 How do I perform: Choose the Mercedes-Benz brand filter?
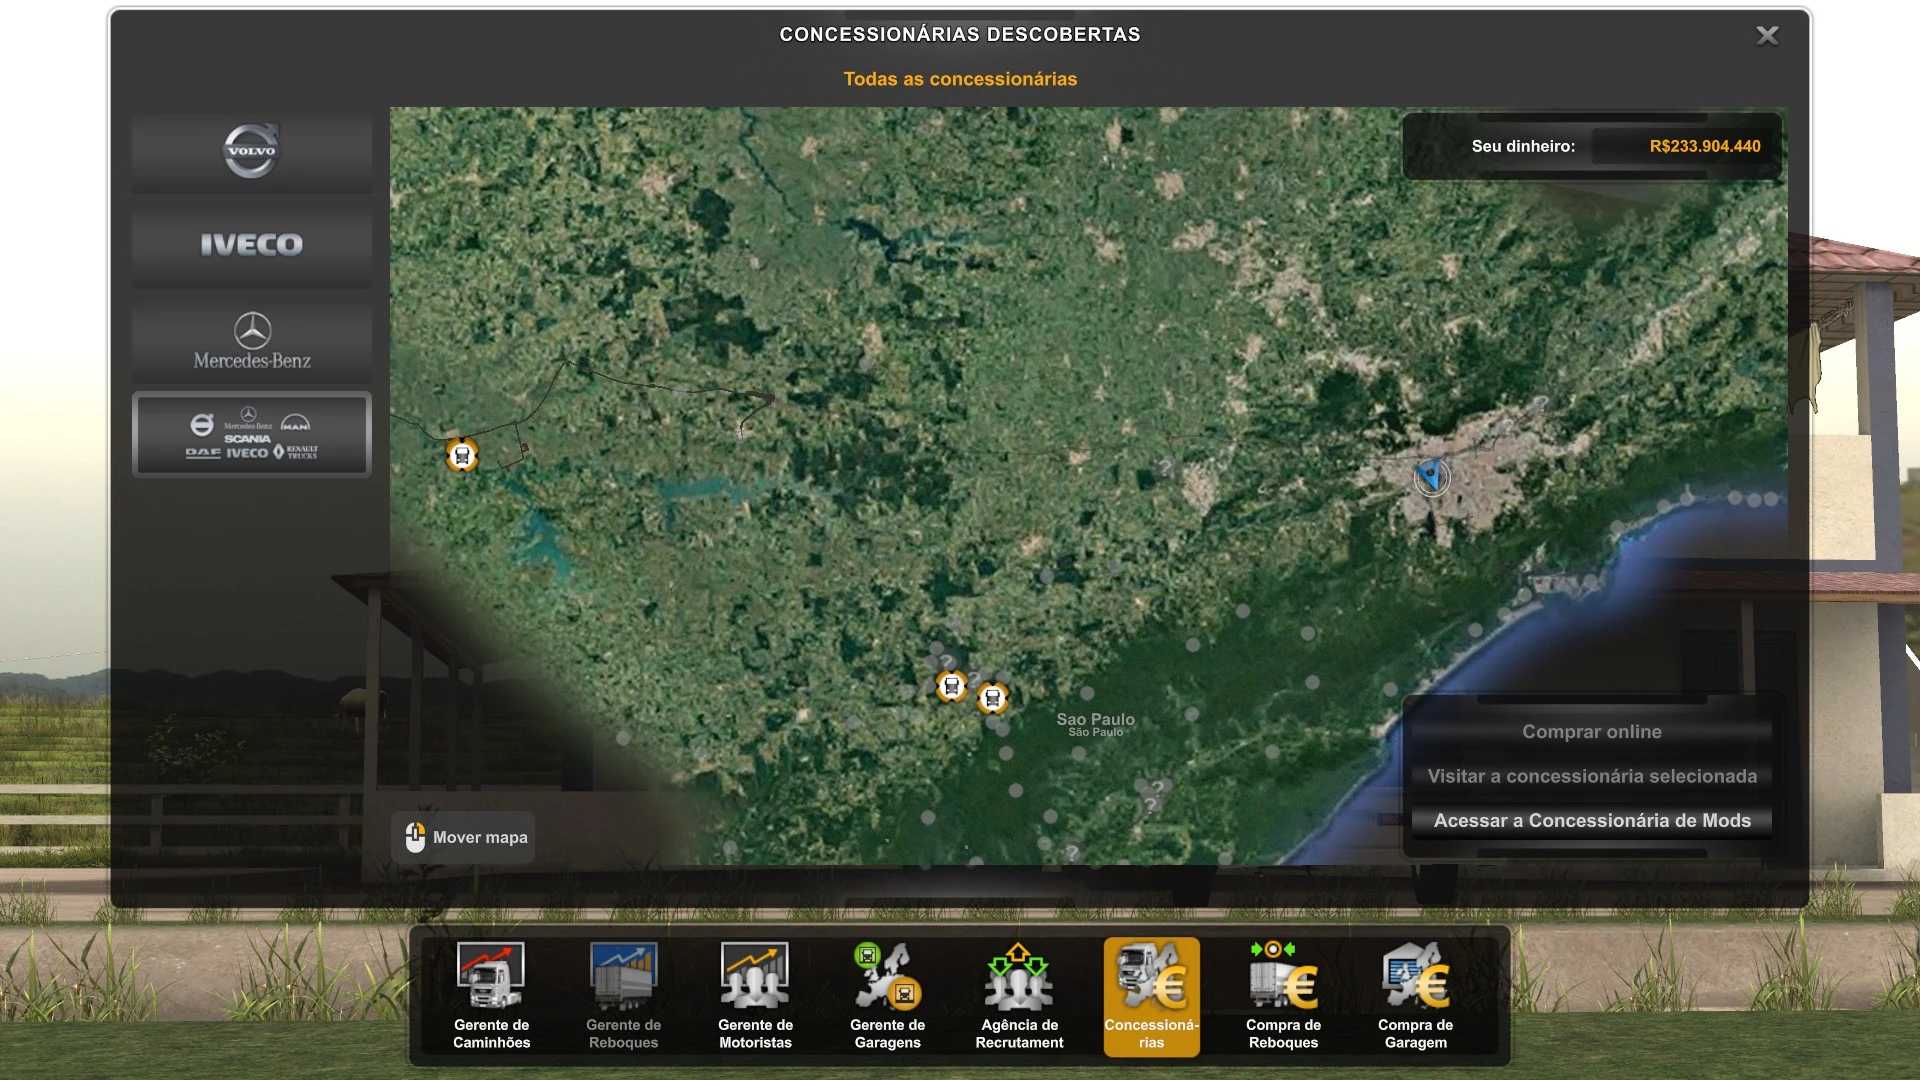pyautogui.click(x=251, y=341)
